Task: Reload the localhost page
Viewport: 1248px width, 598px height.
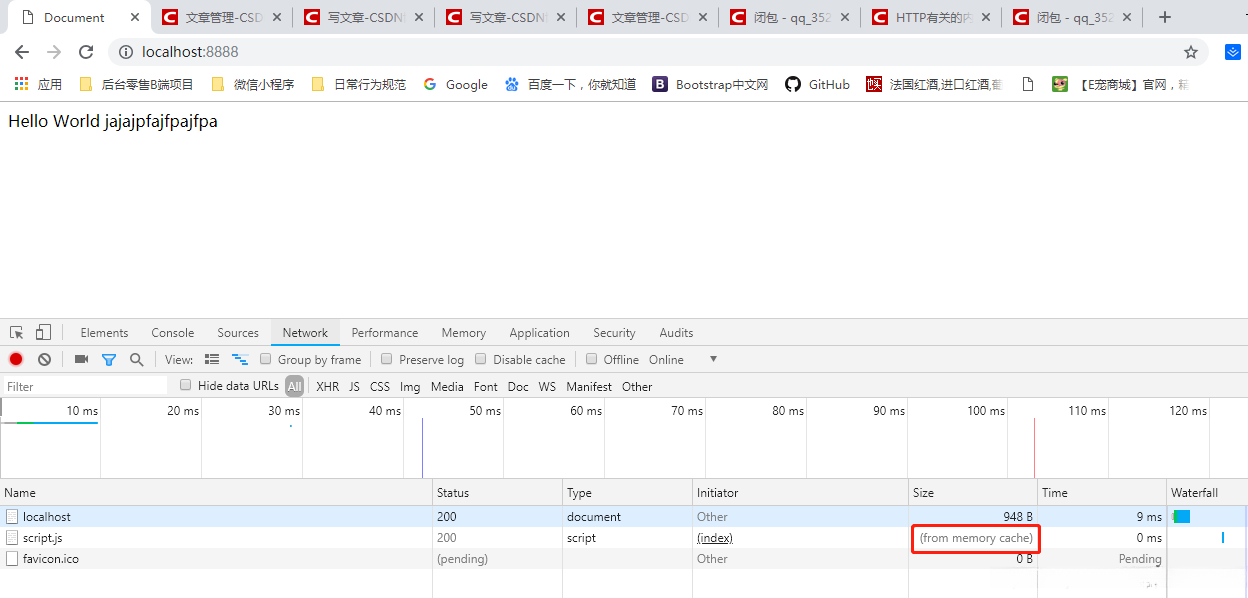Action: (86, 52)
